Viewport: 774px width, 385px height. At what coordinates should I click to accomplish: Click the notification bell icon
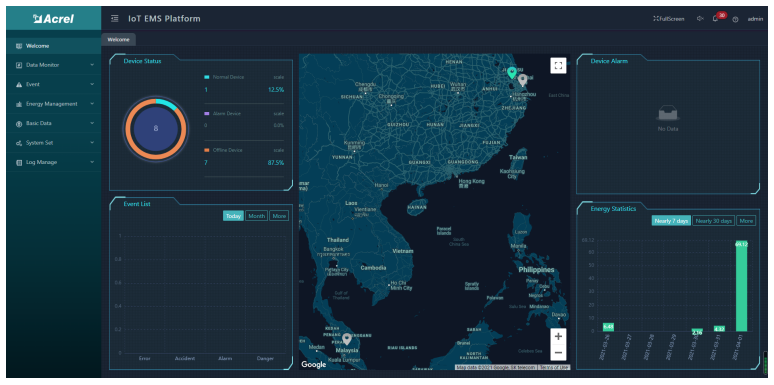(x=715, y=19)
